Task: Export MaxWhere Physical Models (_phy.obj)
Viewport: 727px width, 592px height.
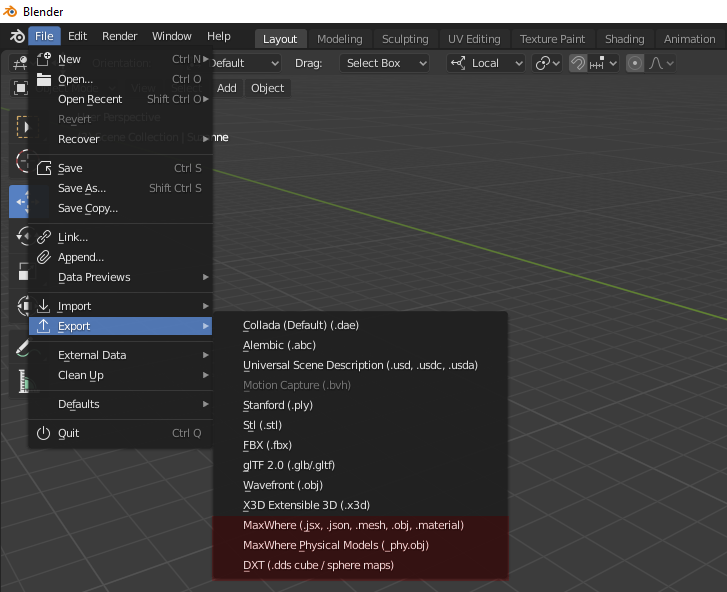Action: click(360, 545)
